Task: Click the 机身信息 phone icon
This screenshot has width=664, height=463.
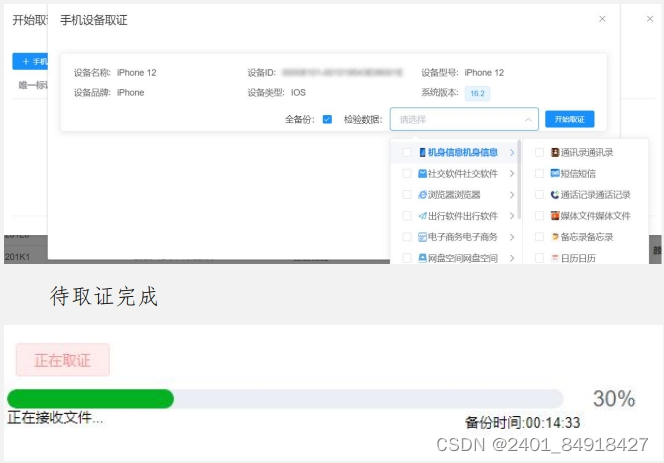Action: [x=422, y=152]
